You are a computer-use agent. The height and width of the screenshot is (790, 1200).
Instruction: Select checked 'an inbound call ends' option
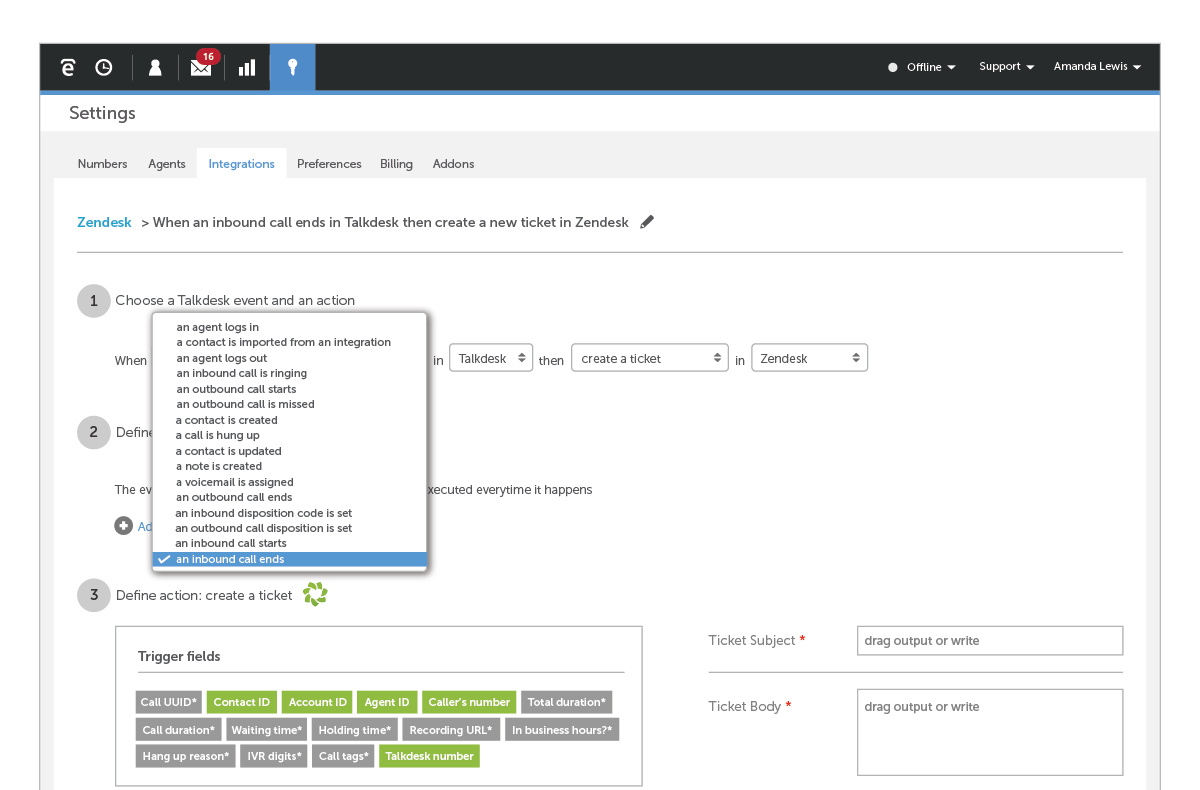tap(290, 559)
